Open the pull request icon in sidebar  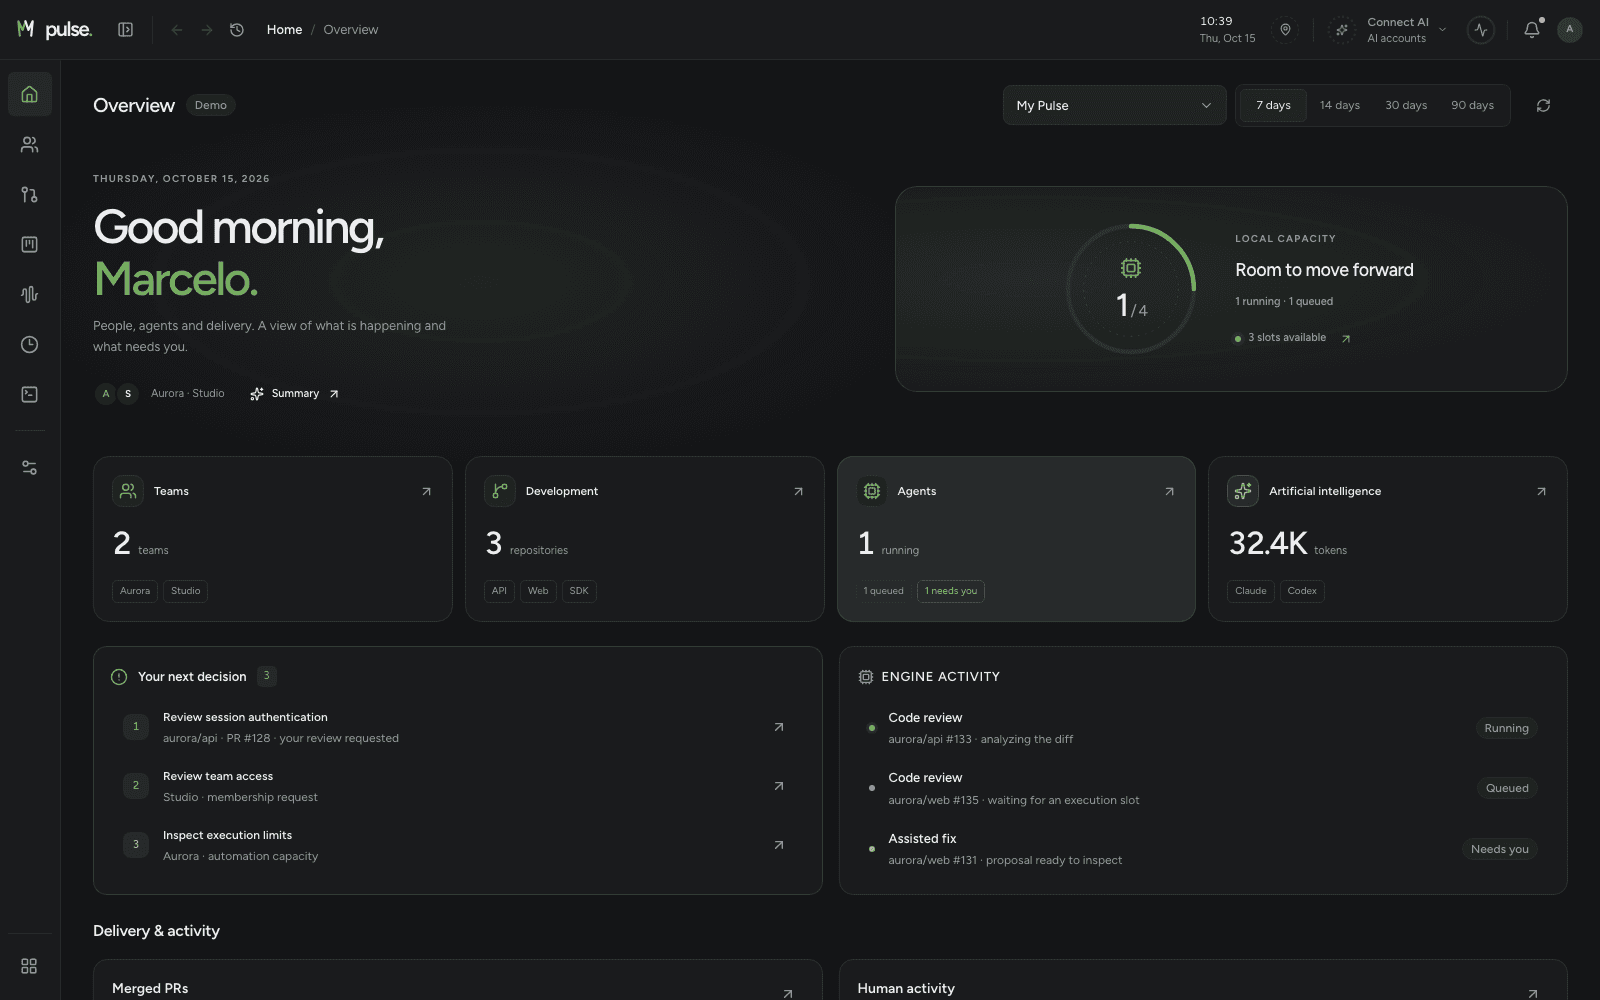[x=30, y=195]
